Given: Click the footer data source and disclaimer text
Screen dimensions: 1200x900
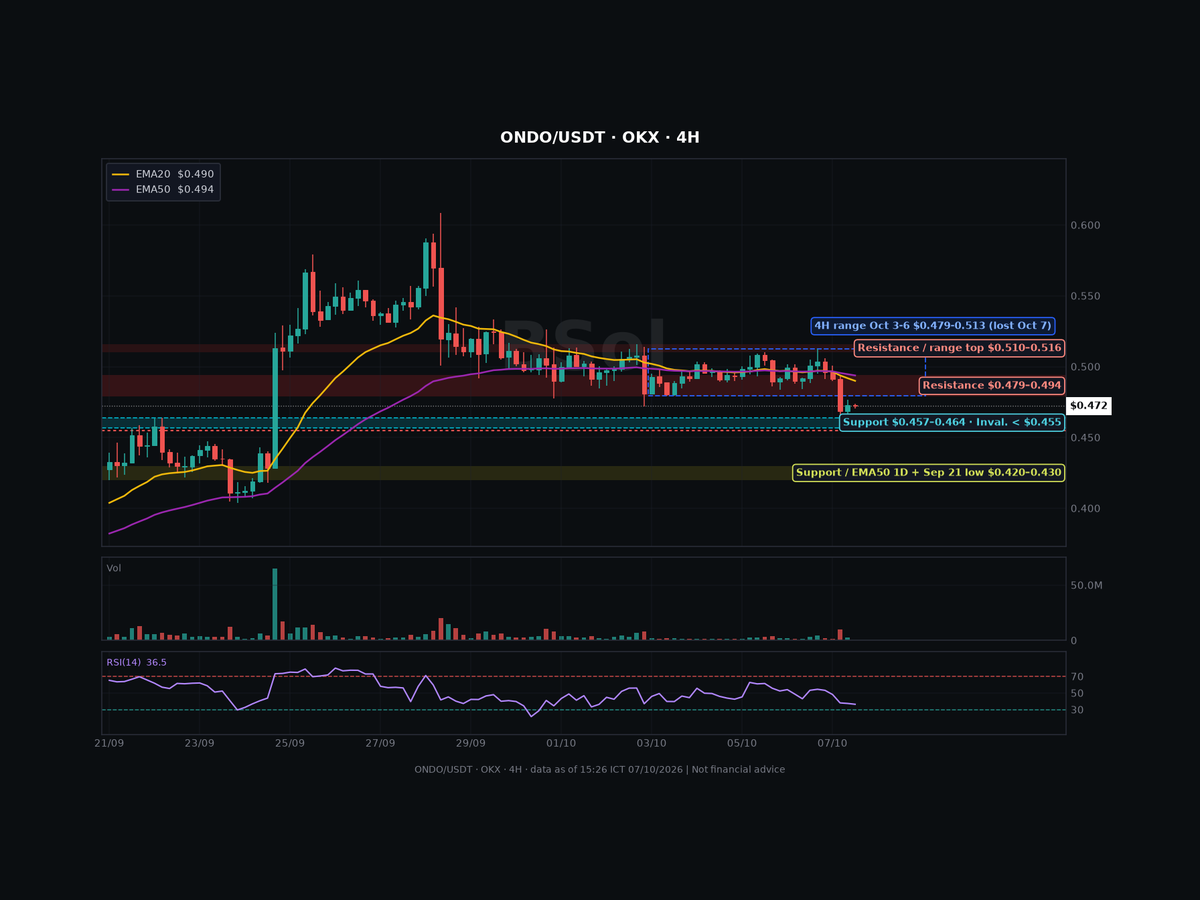Looking at the screenshot, I should point(600,769).
